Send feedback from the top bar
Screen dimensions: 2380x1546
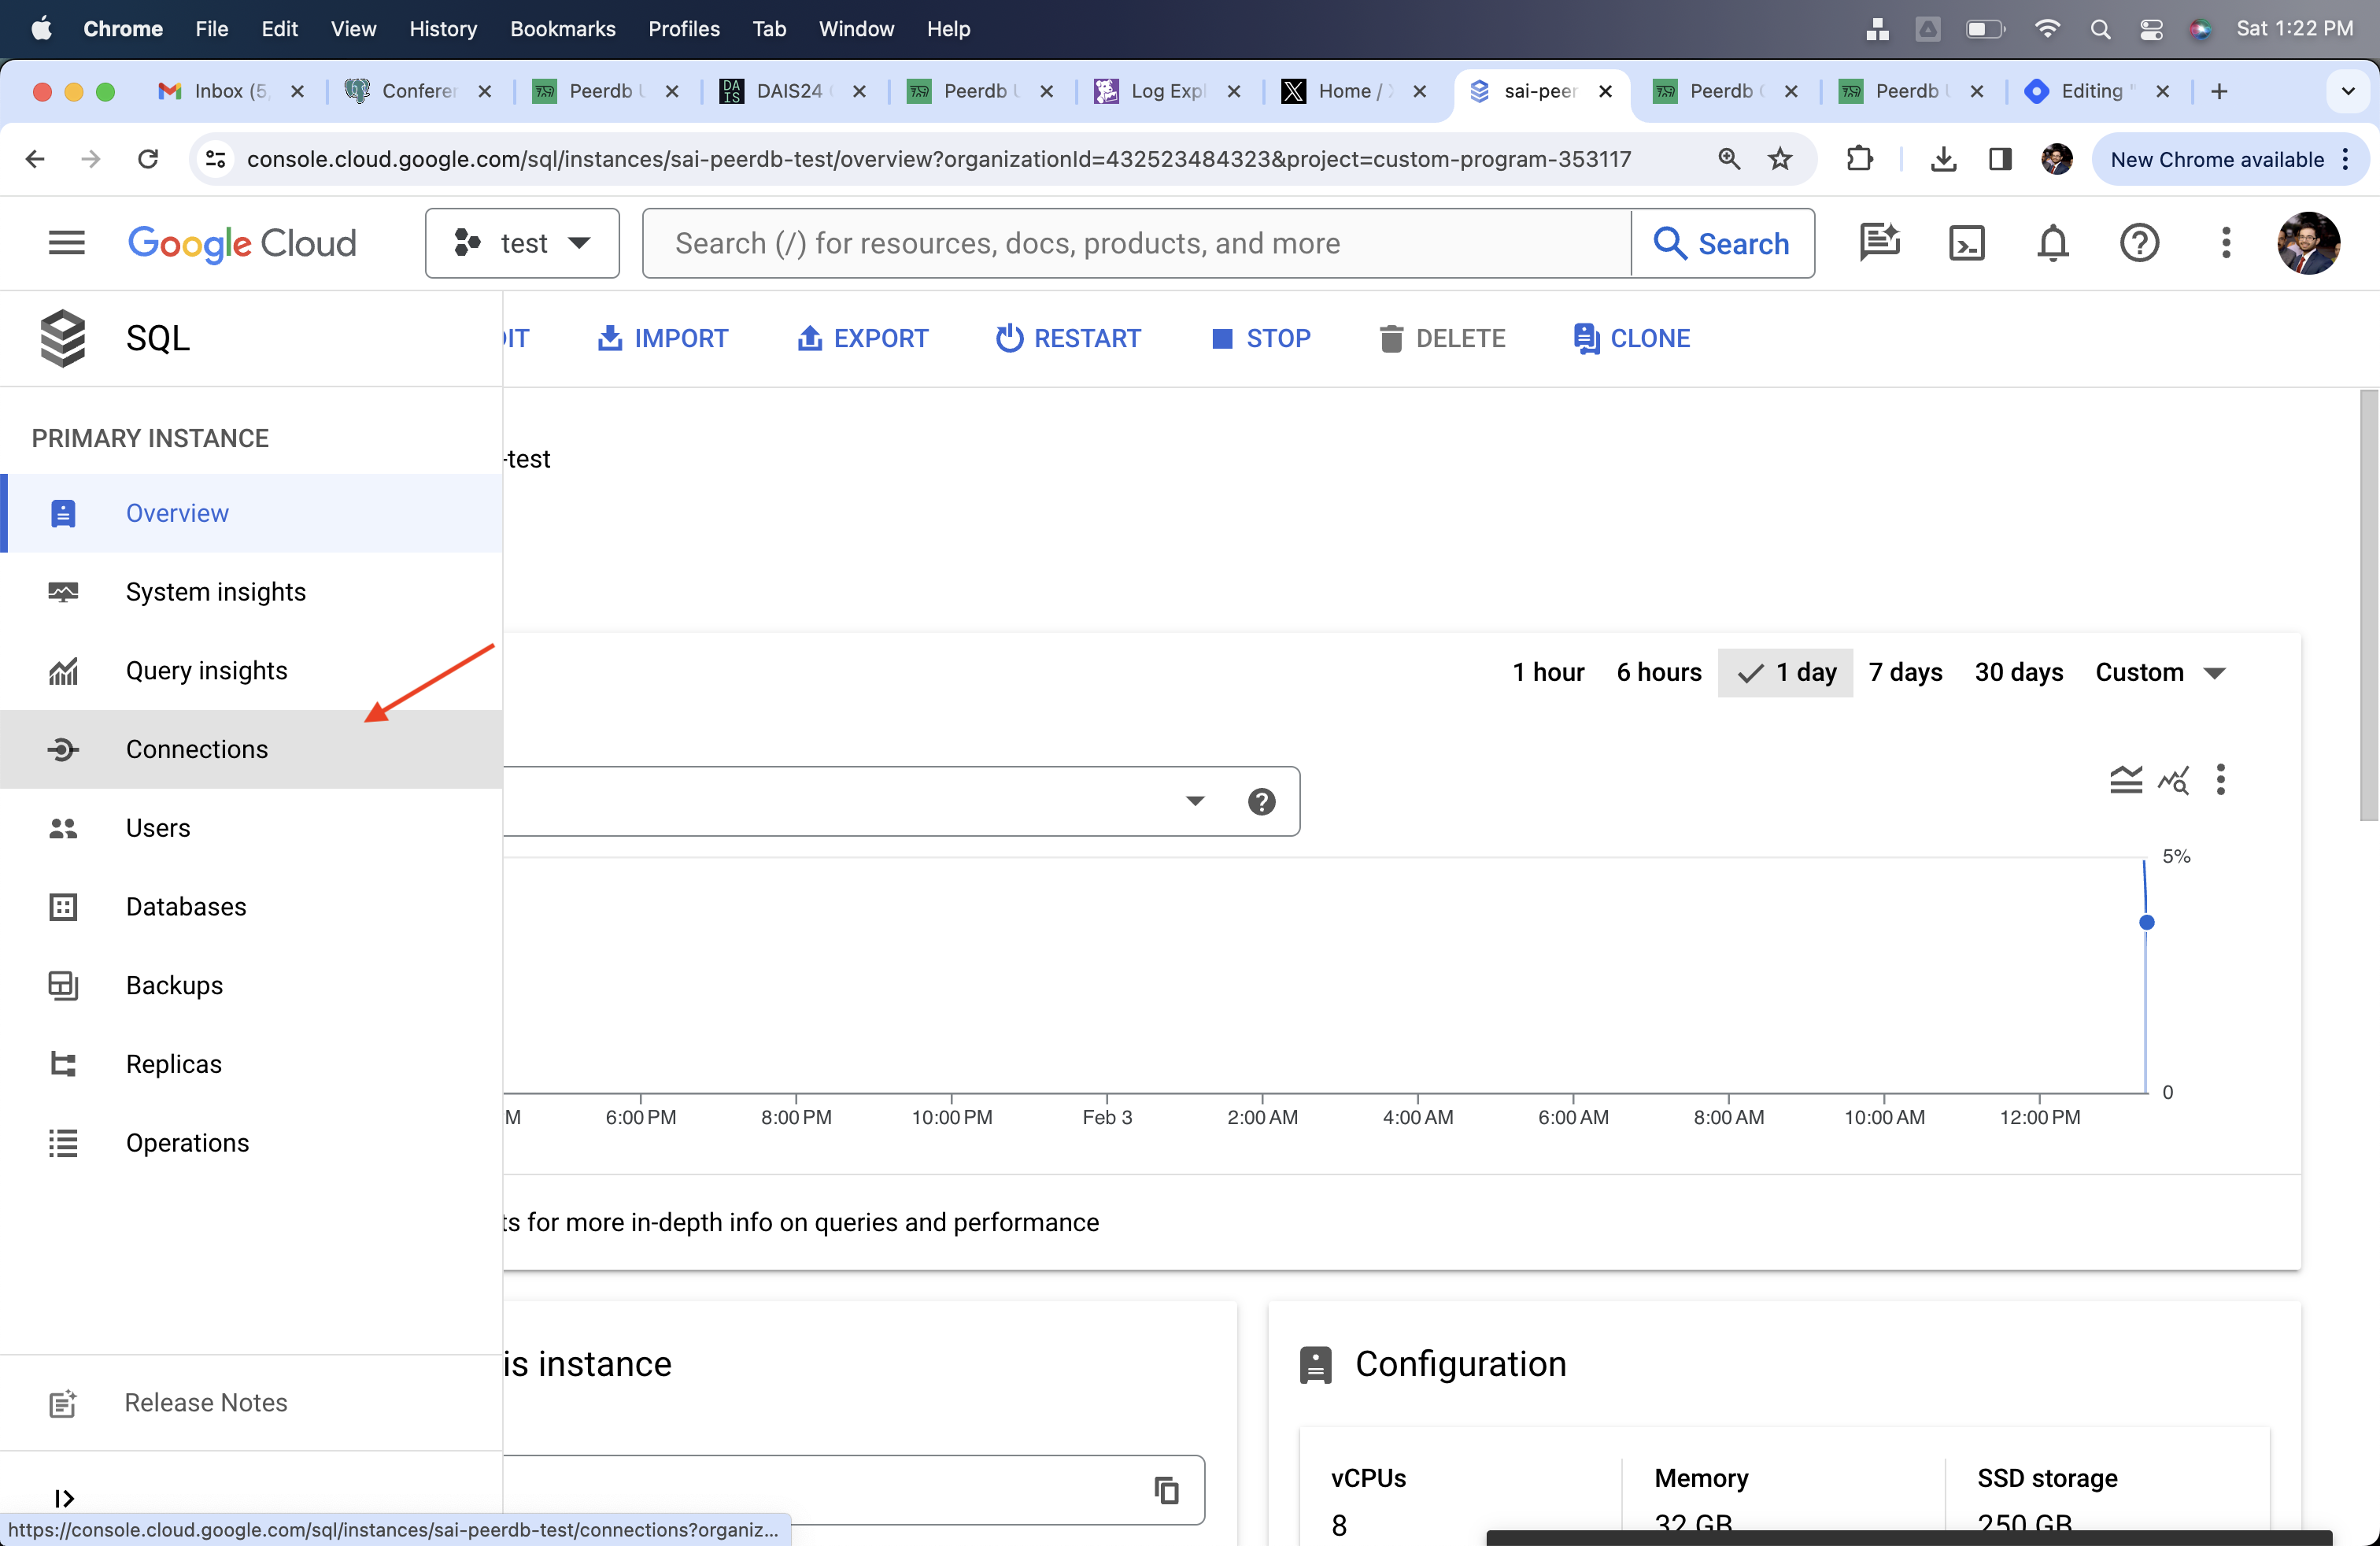pos(1879,242)
